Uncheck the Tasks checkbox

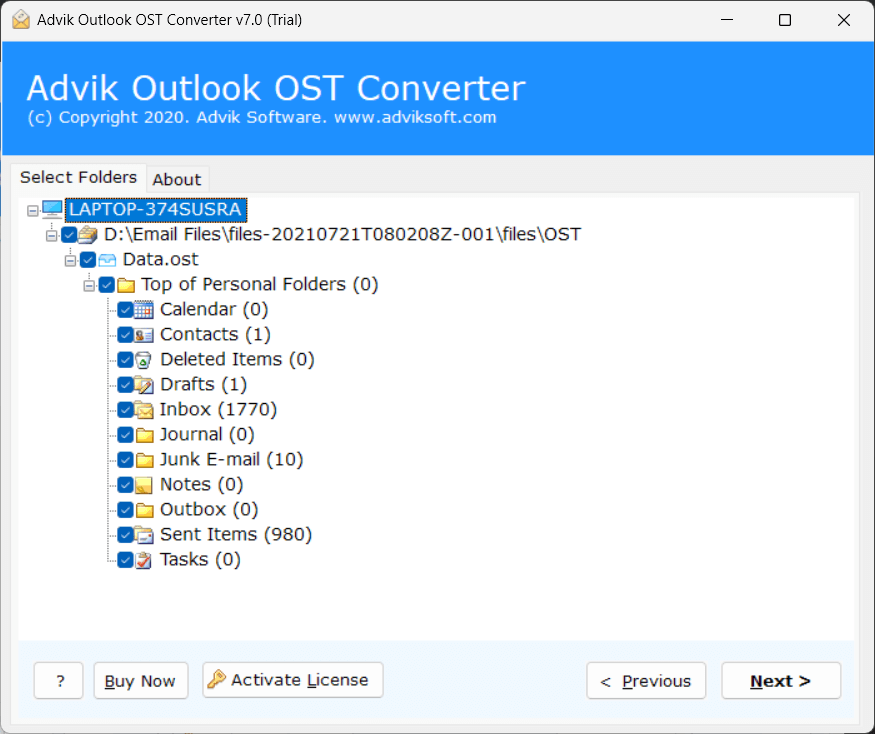(125, 560)
